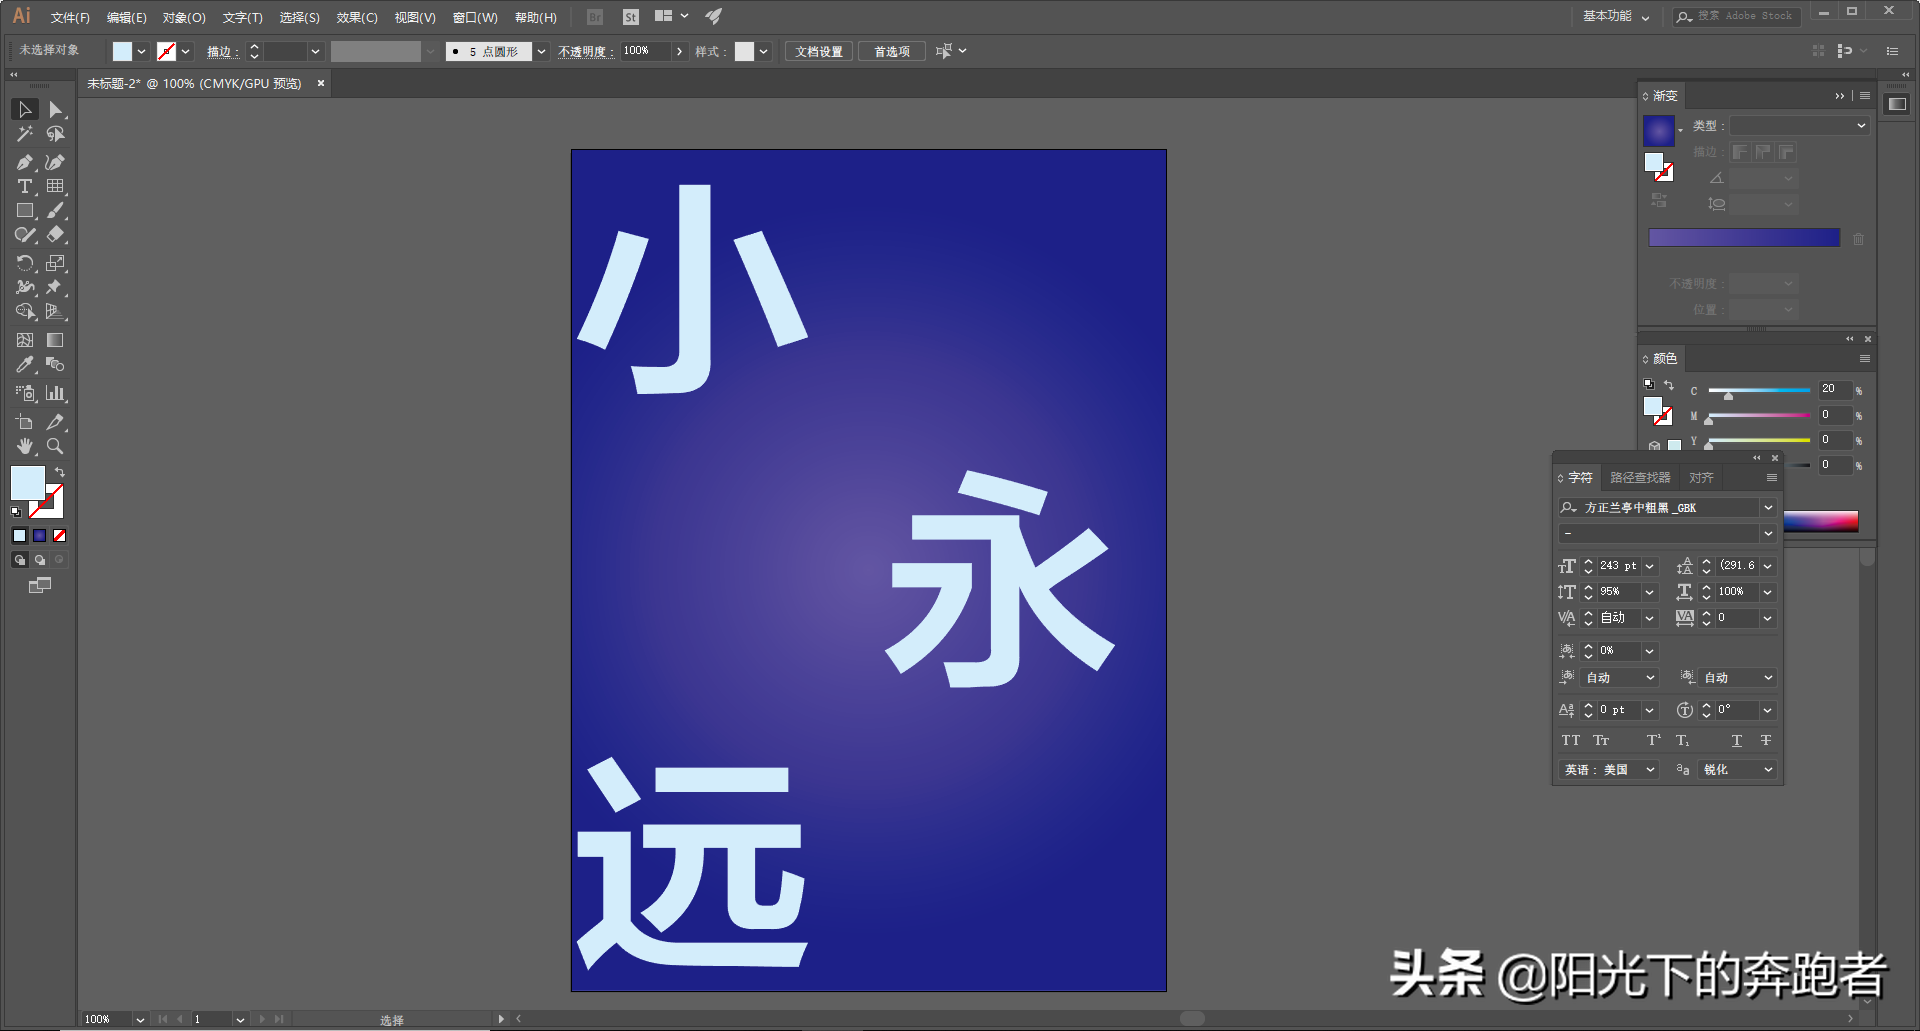This screenshot has height=1031, width=1920.
Task: Select the Rectangular Grid tool
Action: 56,186
